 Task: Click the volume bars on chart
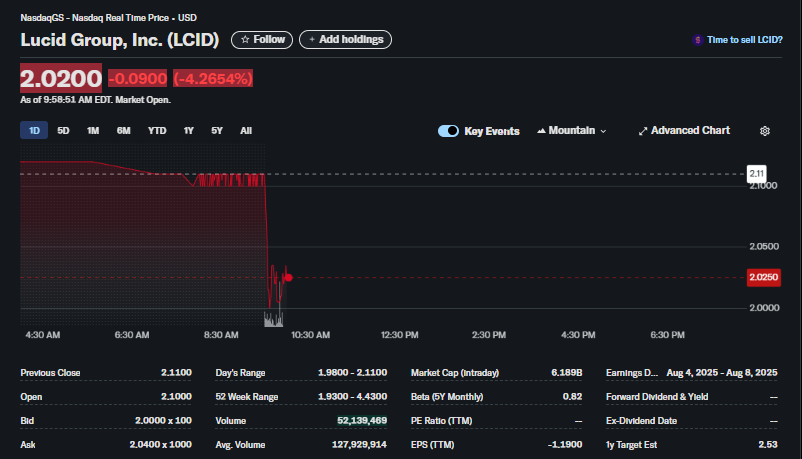coord(273,319)
